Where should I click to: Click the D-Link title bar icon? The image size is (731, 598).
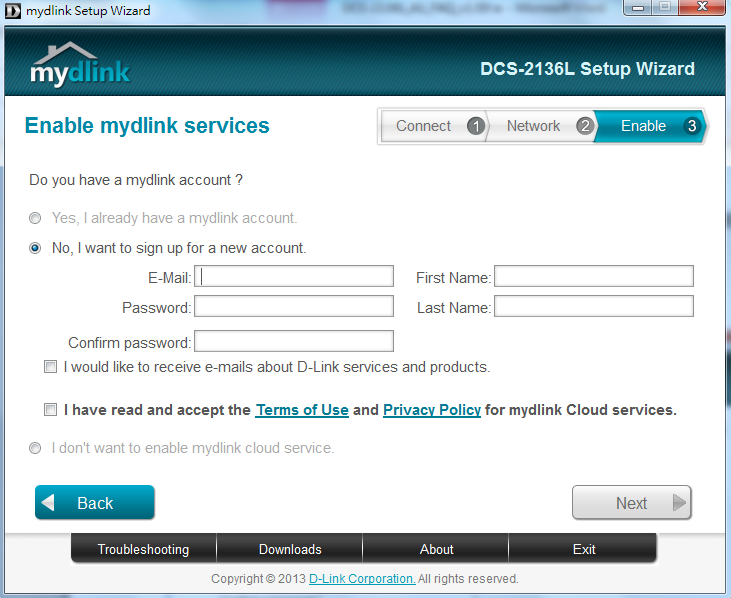pyautogui.click(x=13, y=12)
